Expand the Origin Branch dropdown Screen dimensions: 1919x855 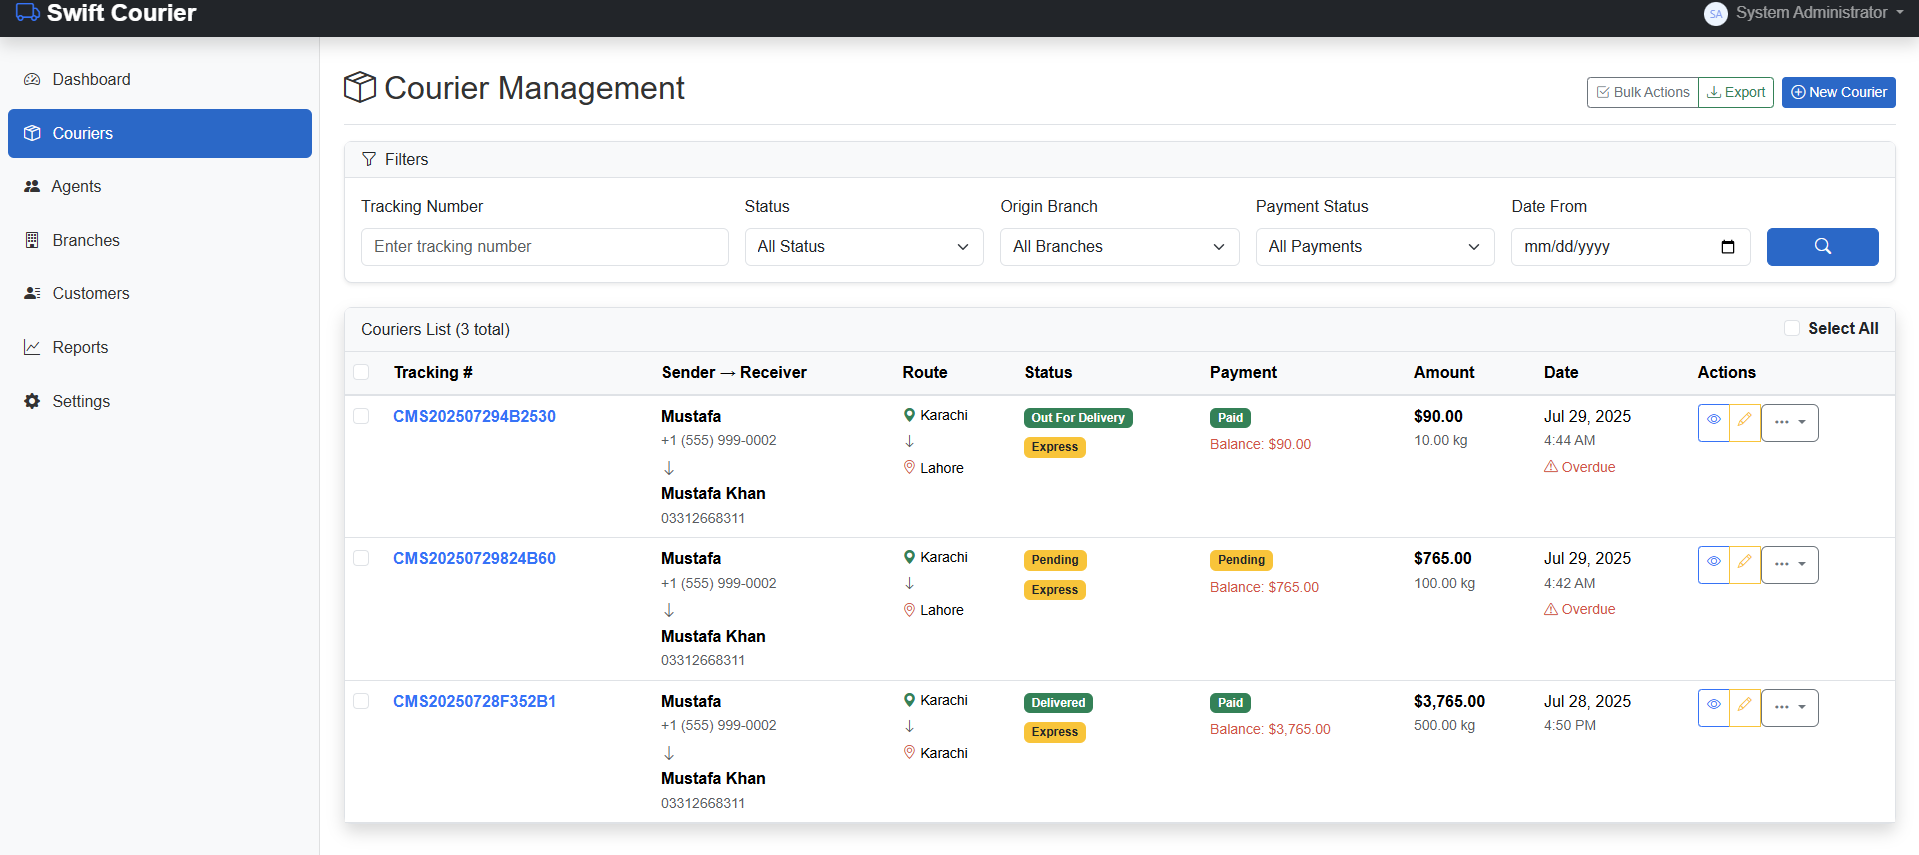click(x=1119, y=247)
